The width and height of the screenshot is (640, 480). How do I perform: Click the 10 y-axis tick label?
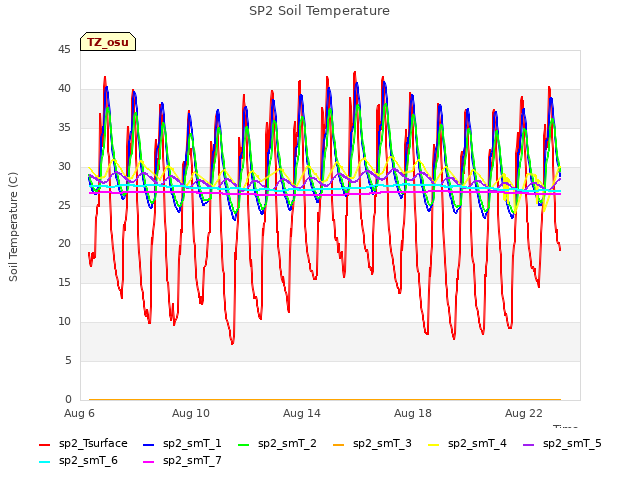[x=64, y=322]
